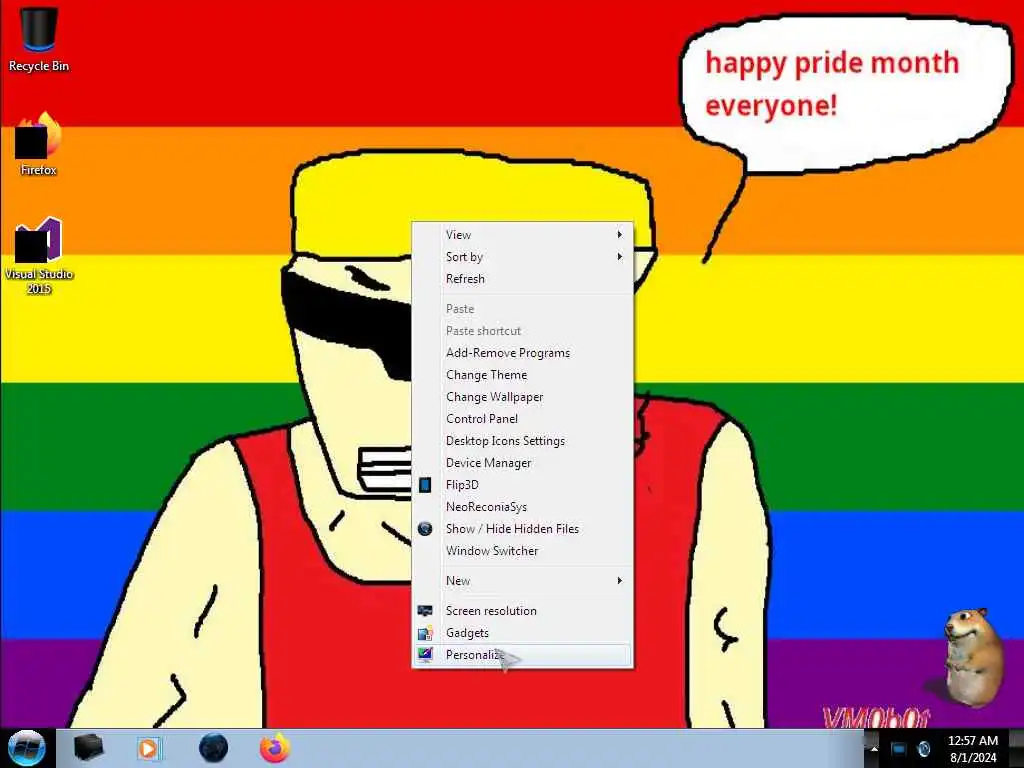Screen dimensions: 1024x768
Task: Show hidden tray icons arrow
Action: [874, 749]
